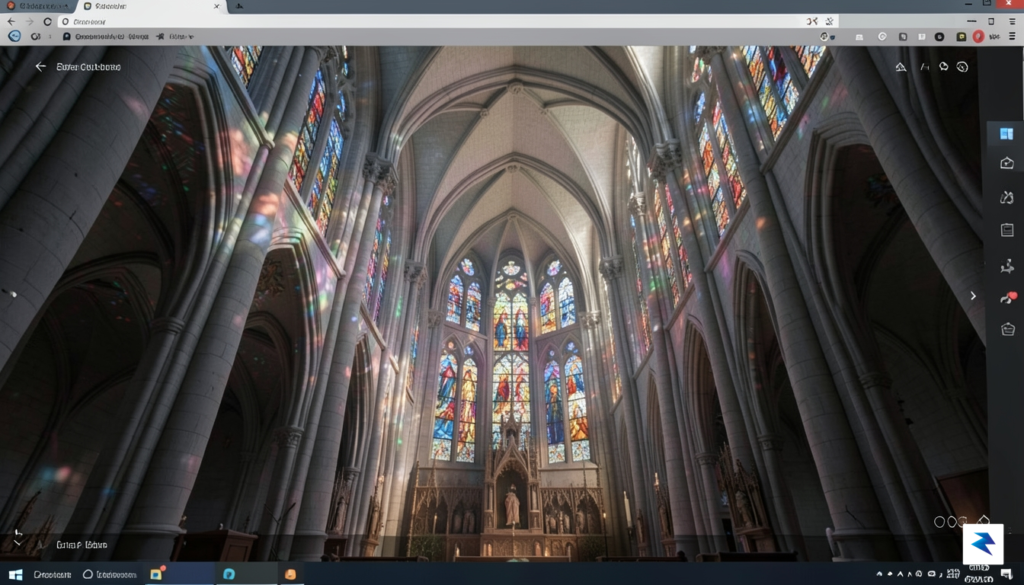Viewport: 1024px width, 585px height.
Task: Open the second right sidebar icon below blue grid
Action: click(x=1006, y=163)
